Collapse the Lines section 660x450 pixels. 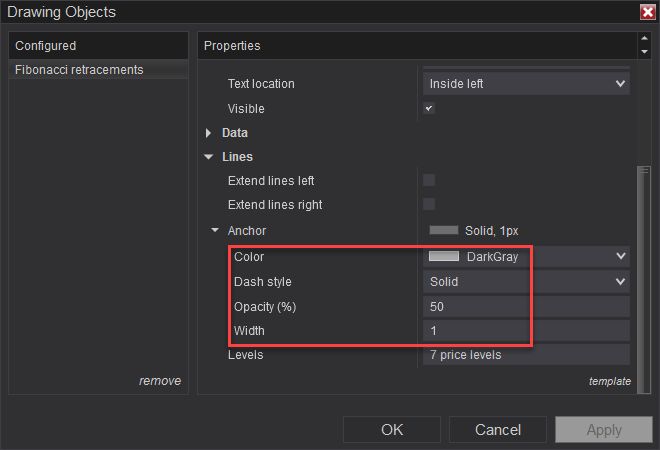(x=209, y=157)
